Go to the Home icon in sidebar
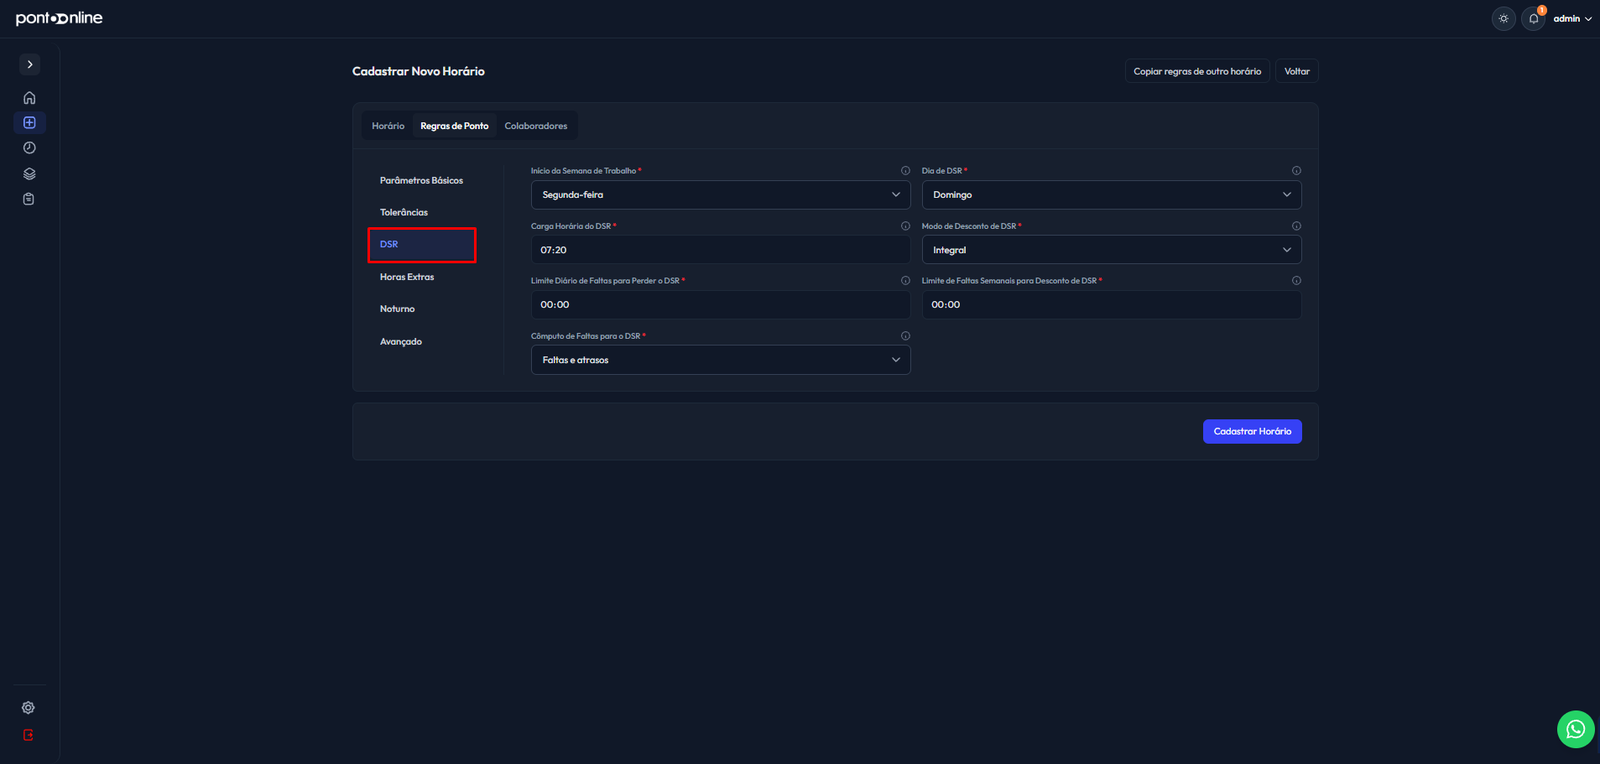 29,98
